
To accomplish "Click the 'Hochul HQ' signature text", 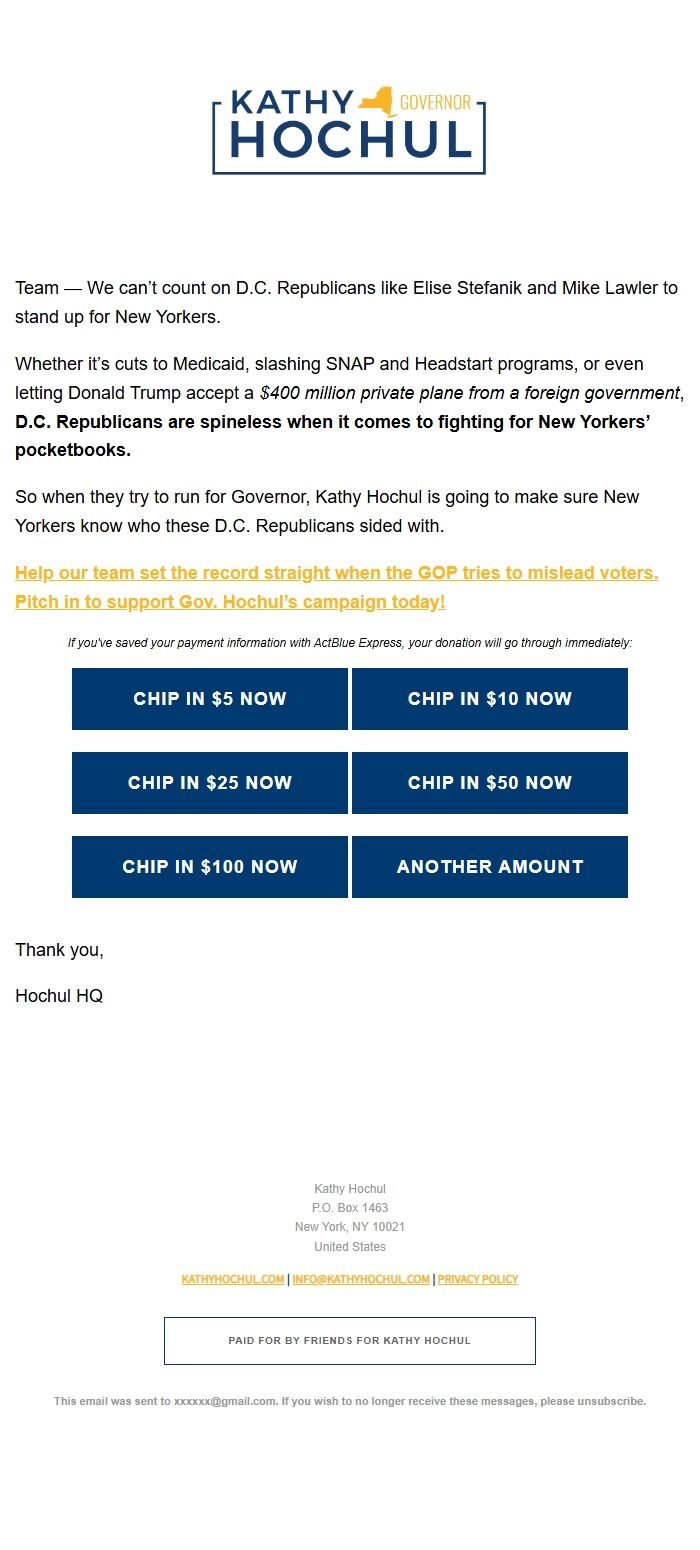I will (x=59, y=996).
